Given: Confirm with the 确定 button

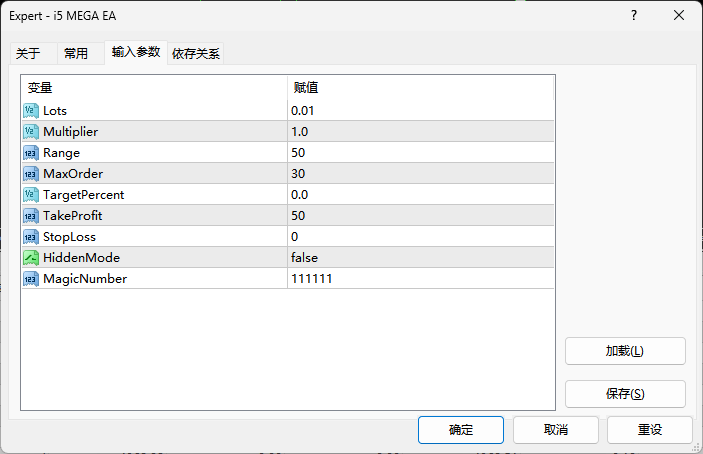Looking at the screenshot, I should pyautogui.click(x=461, y=430).
